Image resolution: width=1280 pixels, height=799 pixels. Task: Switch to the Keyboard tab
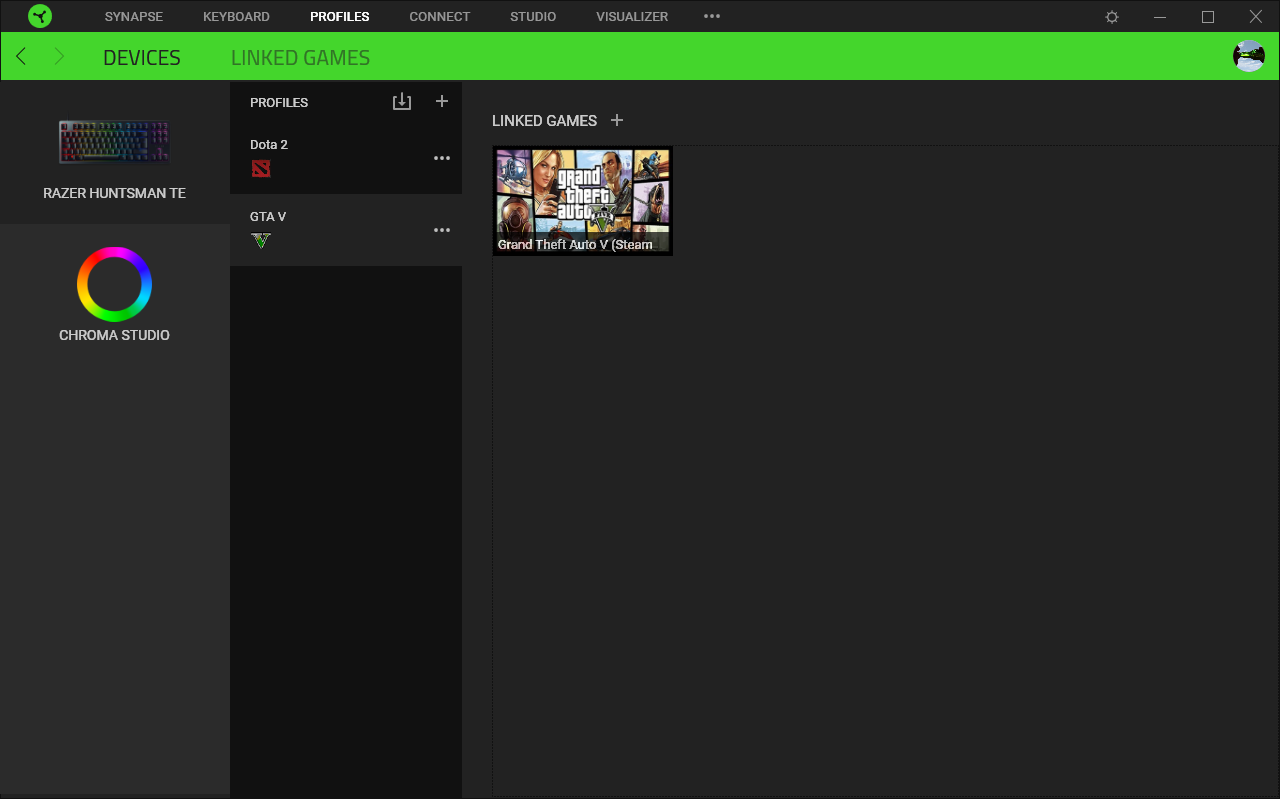click(x=236, y=17)
